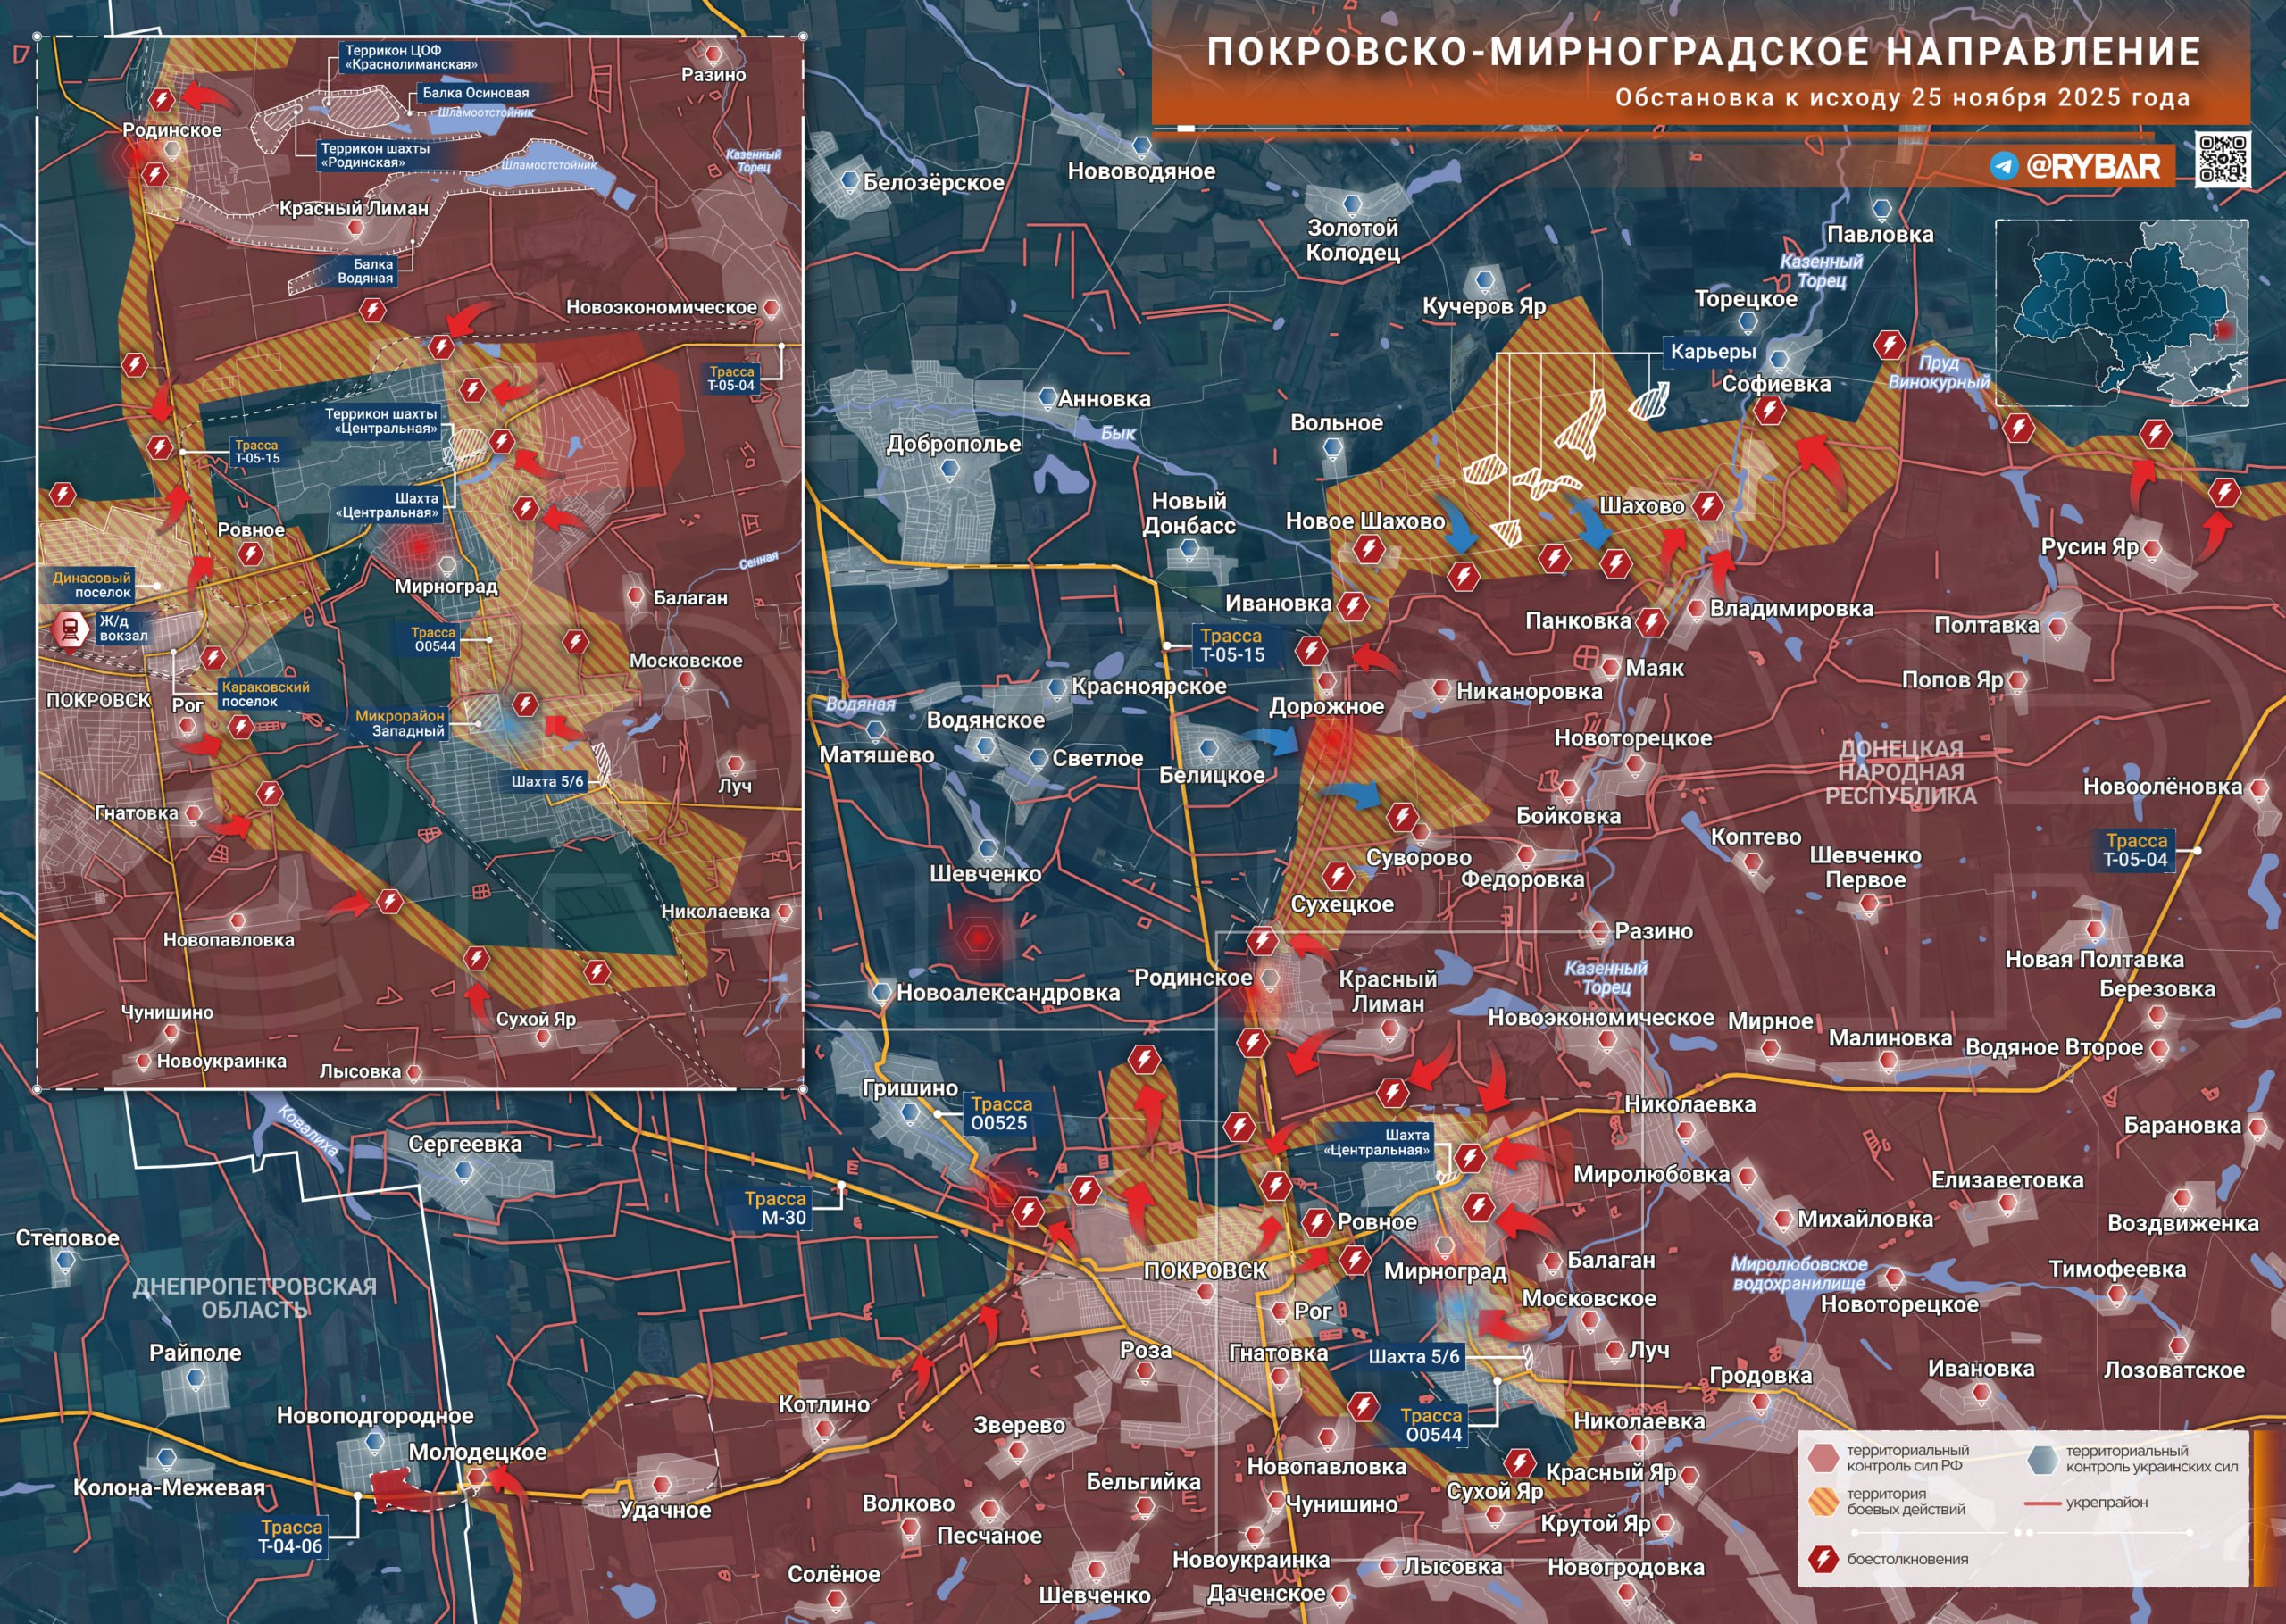2286x1624 pixels.
Task: Click the railway station icon near Ж/д вокзал
Action: coord(71,629)
